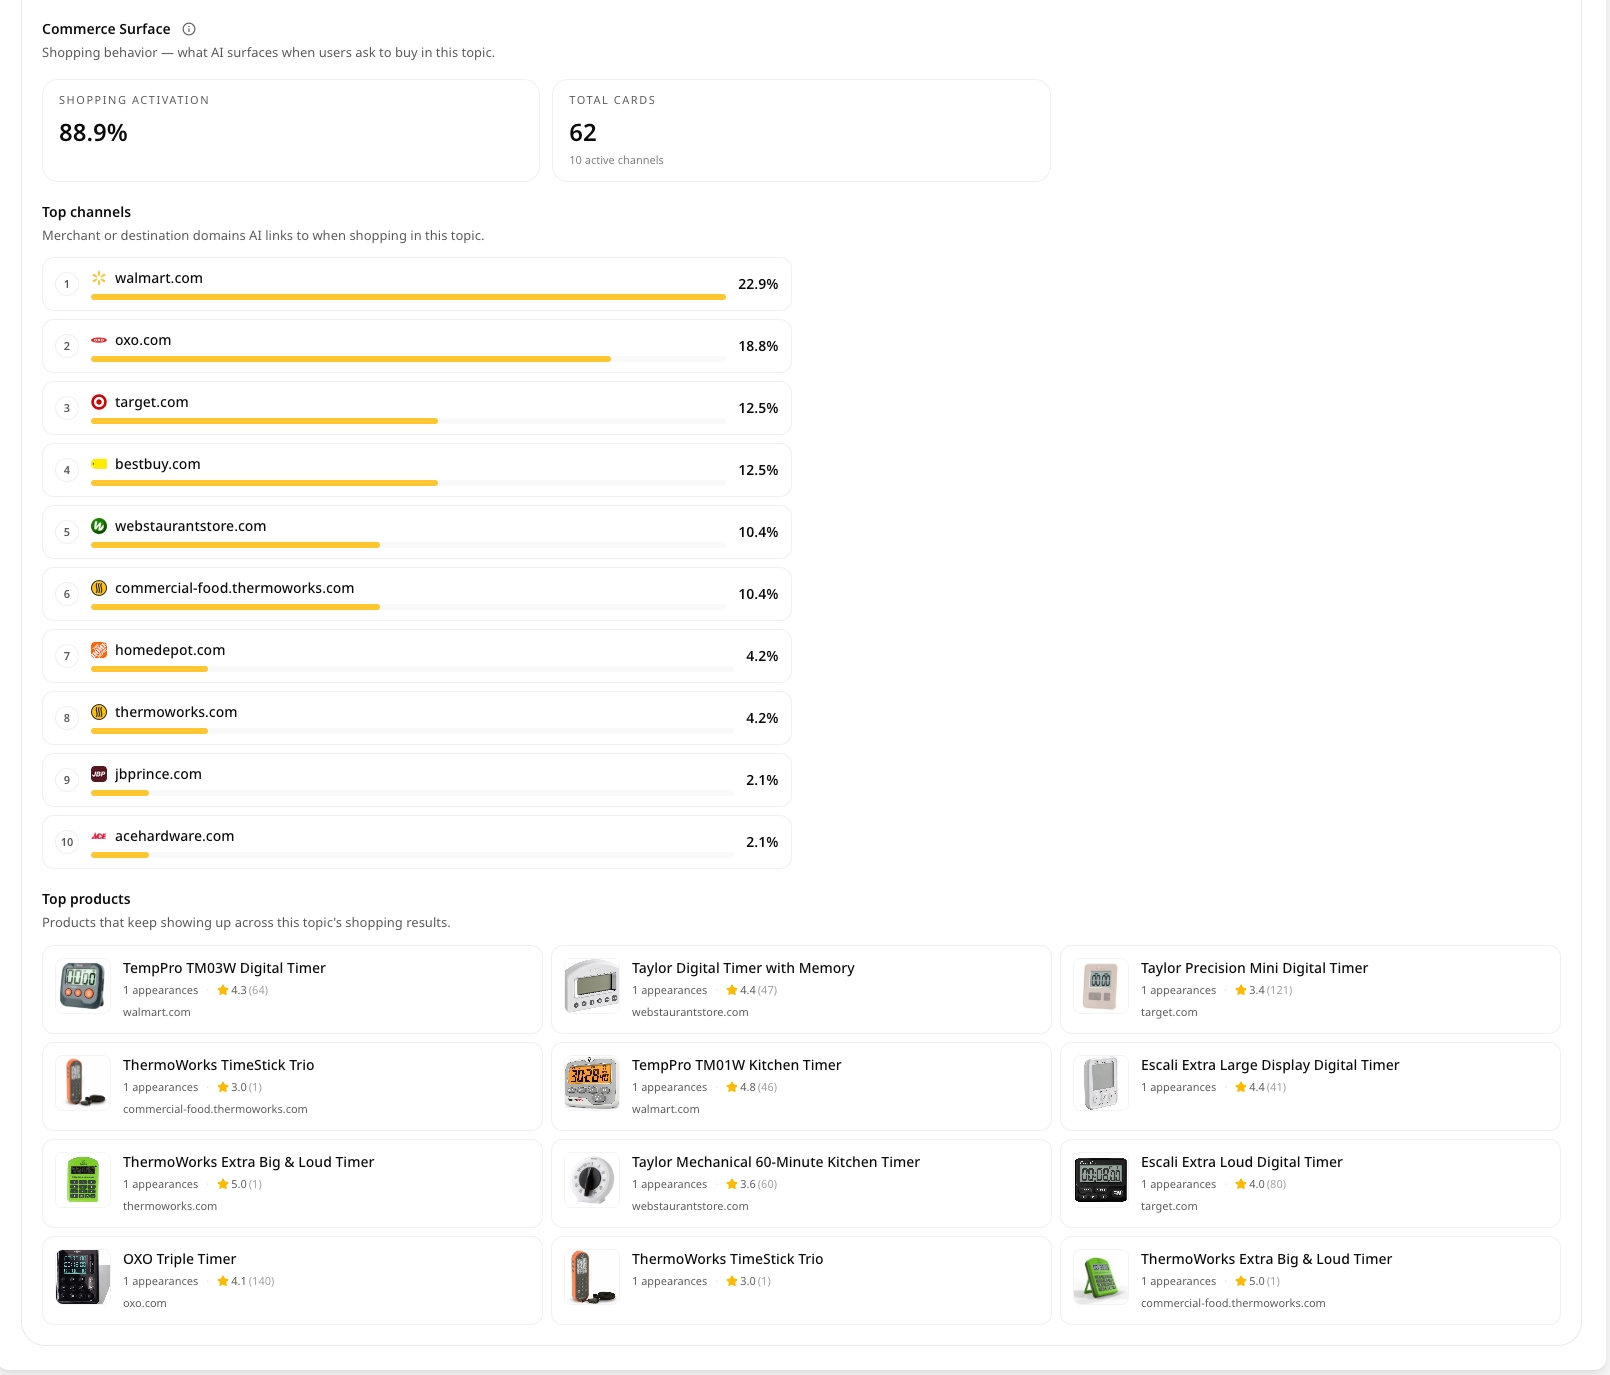Click the Walmart spark logo icon
This screenshot has width=1610, height=1375.
99,278
